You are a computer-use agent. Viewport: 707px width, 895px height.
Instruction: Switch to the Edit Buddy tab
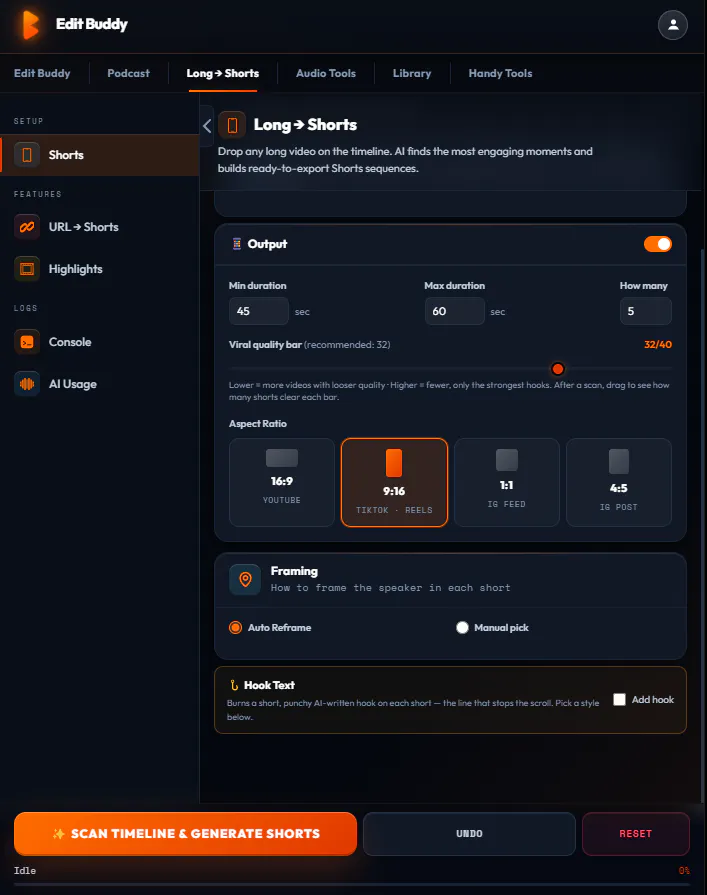pos(42,73)
